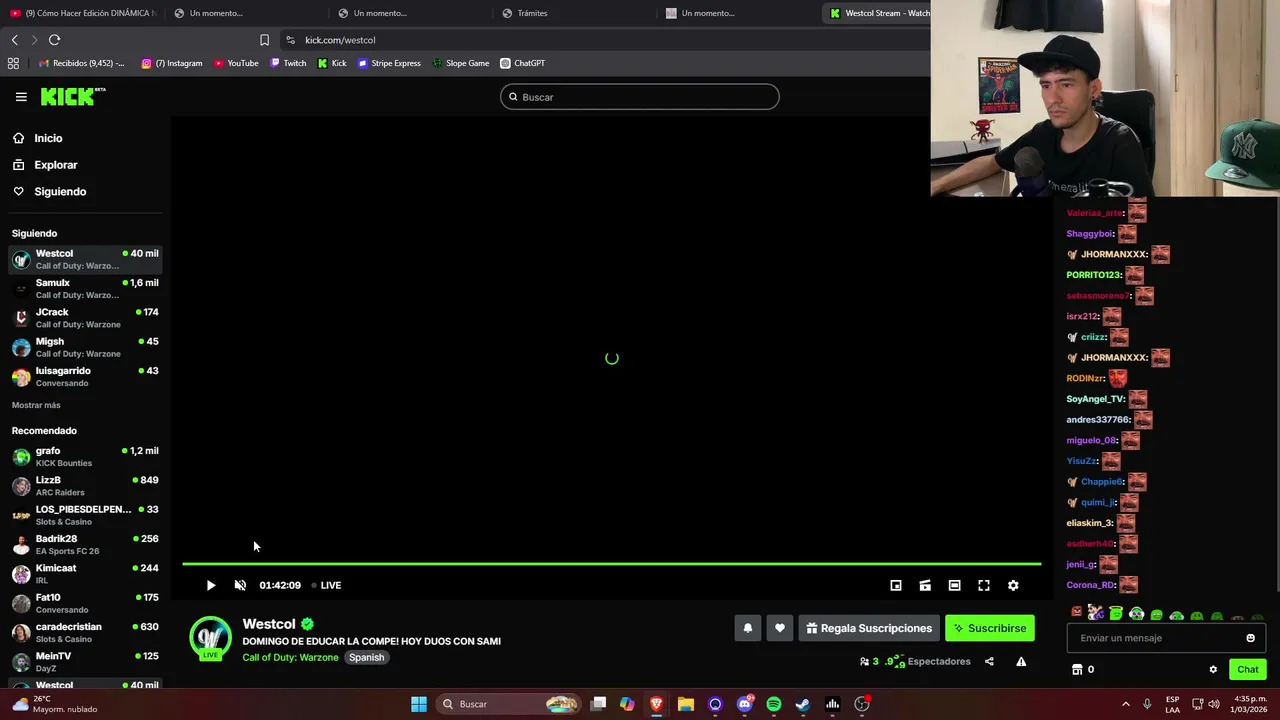Viewport: 1280px width, 720px height.
Task: Click the green Suscribirse button
Action: [990, 628]
